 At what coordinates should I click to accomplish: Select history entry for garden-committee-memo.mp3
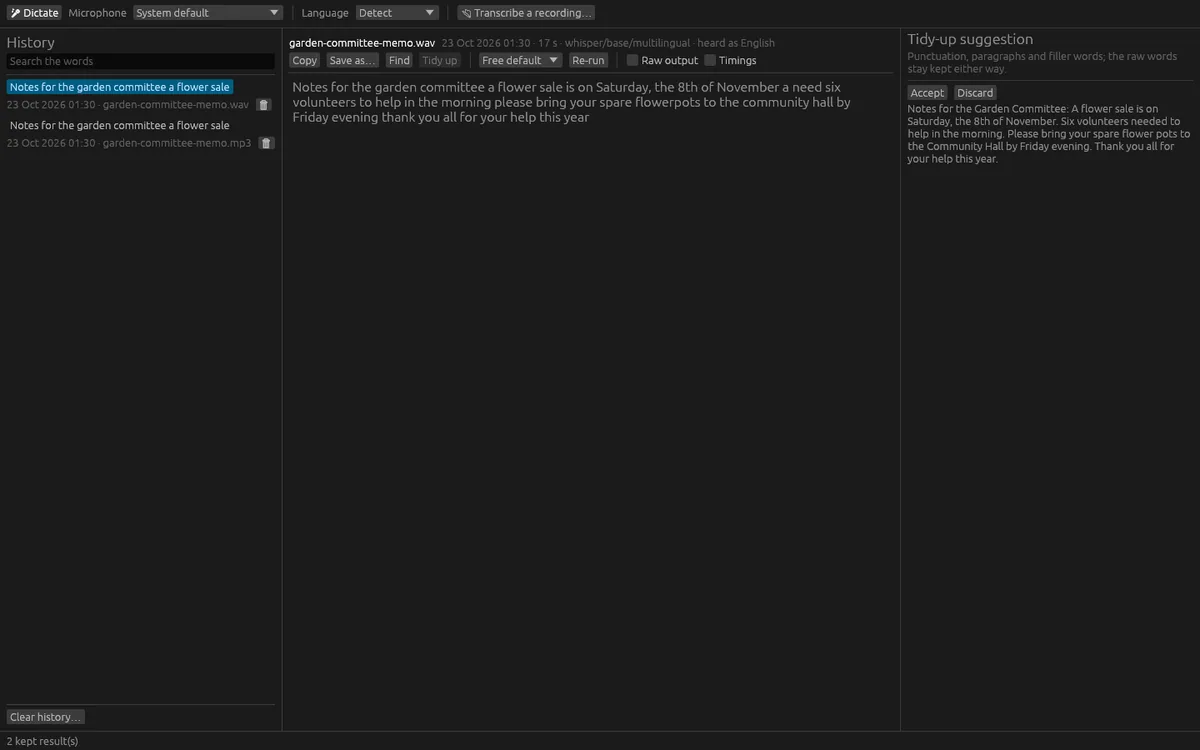point(120,125)
